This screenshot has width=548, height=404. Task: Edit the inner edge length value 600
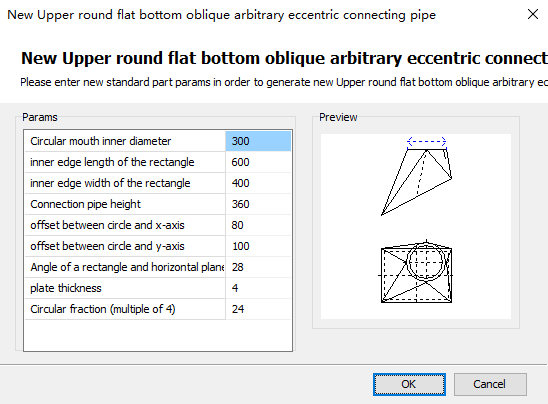258,162
